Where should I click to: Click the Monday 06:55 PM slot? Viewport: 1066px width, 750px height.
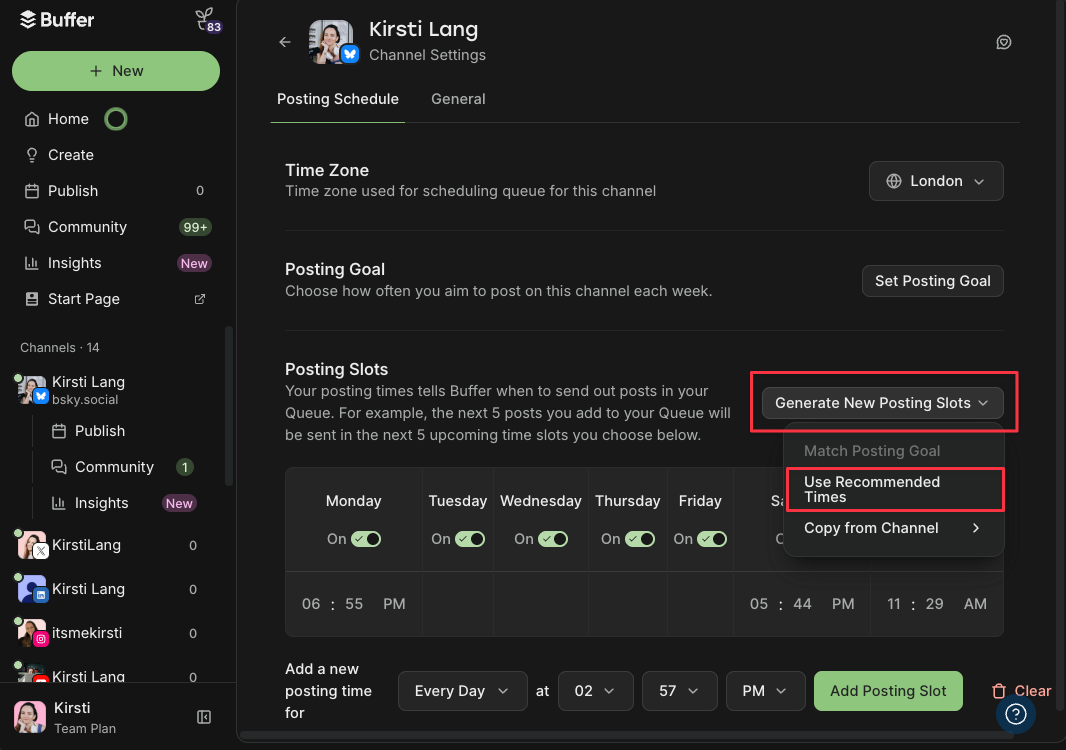[354, 604]
